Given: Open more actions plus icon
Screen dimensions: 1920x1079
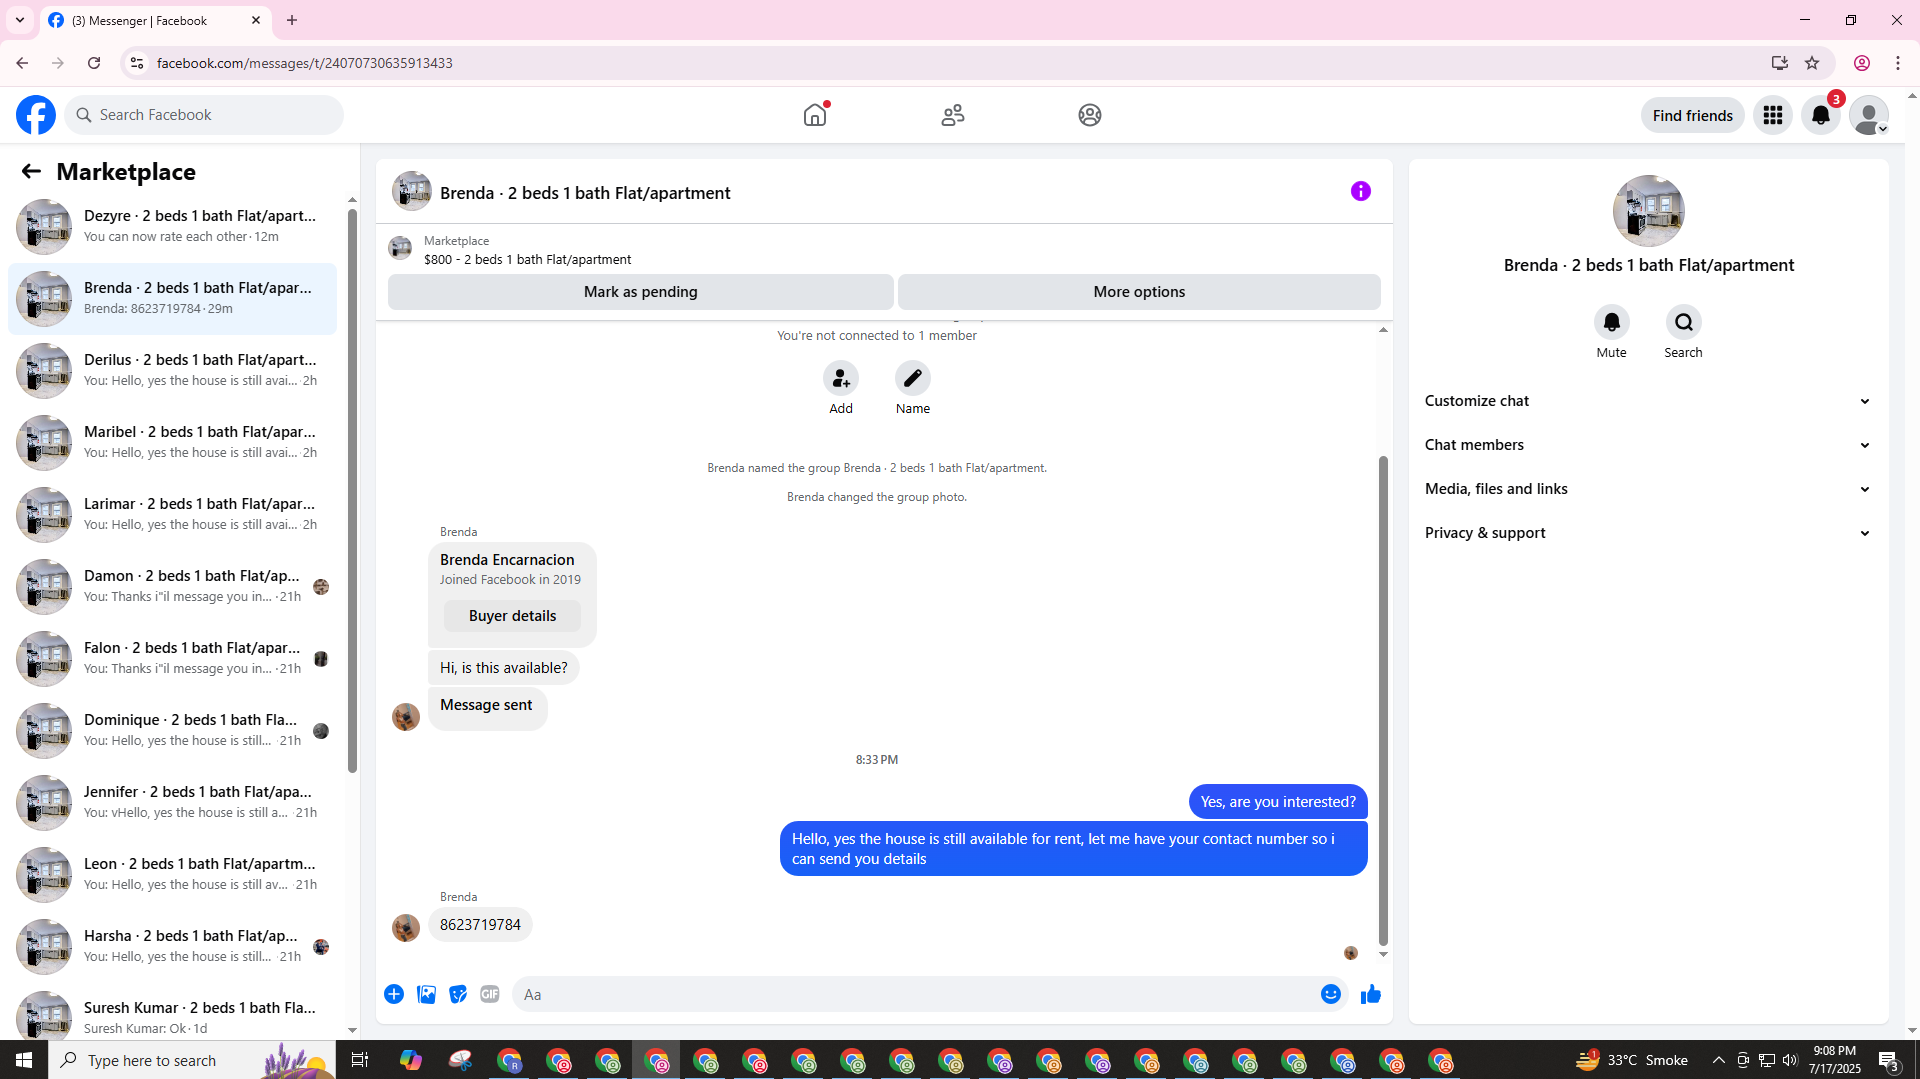Looking at the screenshot, I should tap(394, 994).
